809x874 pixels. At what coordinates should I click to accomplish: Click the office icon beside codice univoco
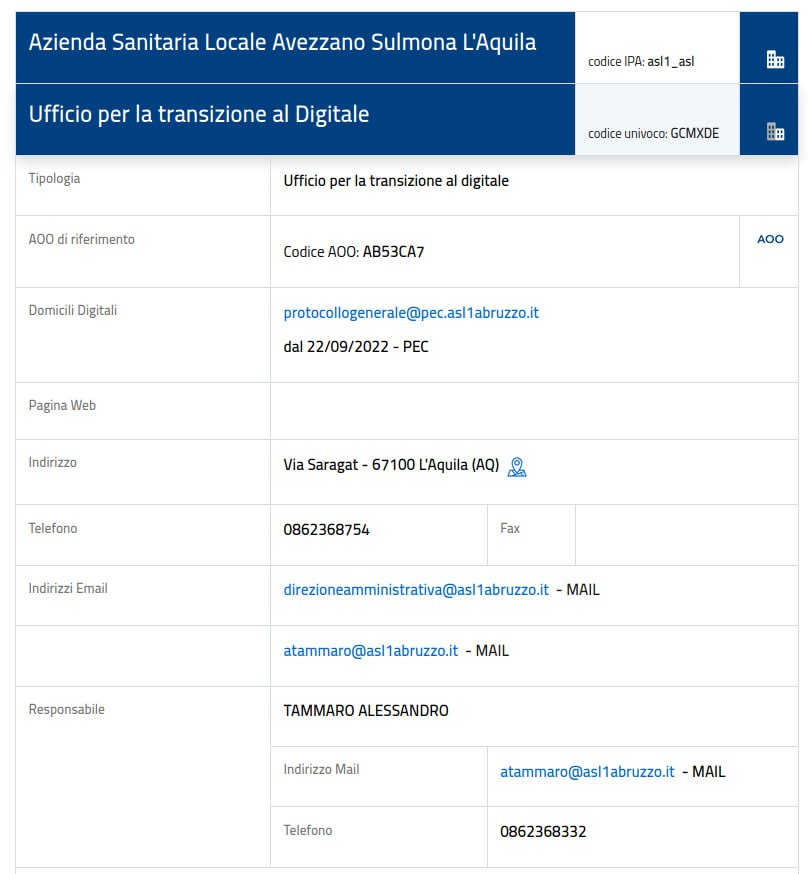tap(775, 132)
